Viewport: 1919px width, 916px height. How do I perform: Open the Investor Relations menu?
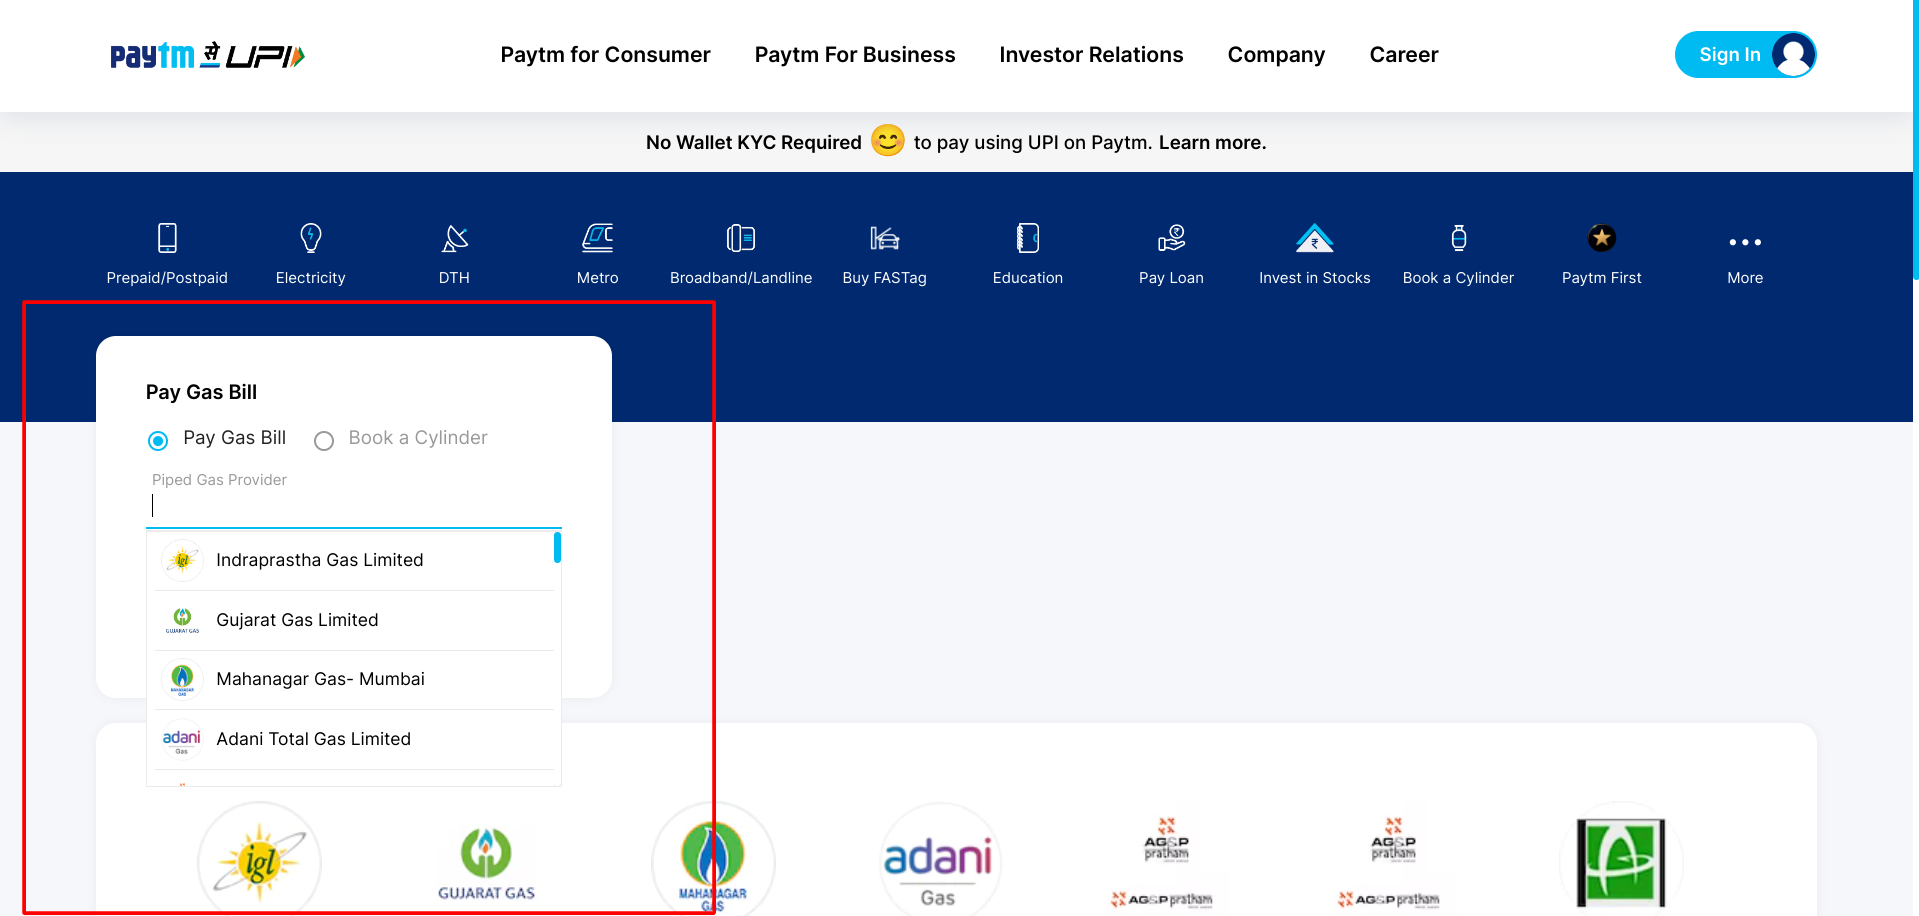pyautogui.click(x=1091, y=55)
